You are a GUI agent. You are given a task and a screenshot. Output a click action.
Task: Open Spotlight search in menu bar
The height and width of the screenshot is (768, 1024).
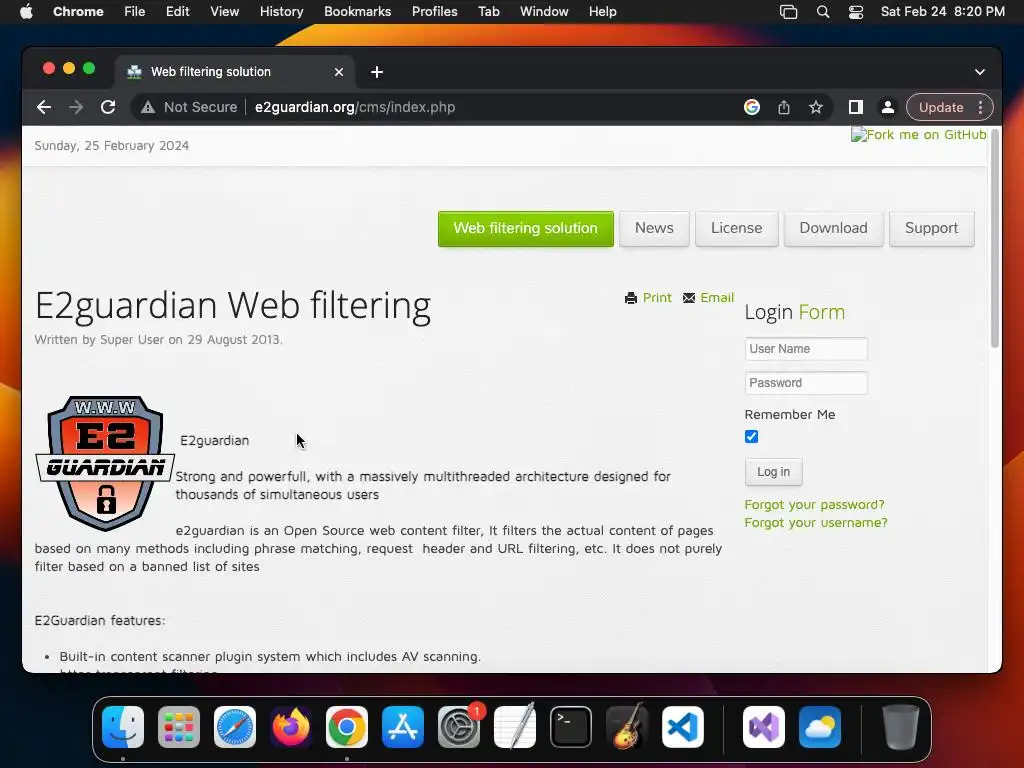pos(823,12)
